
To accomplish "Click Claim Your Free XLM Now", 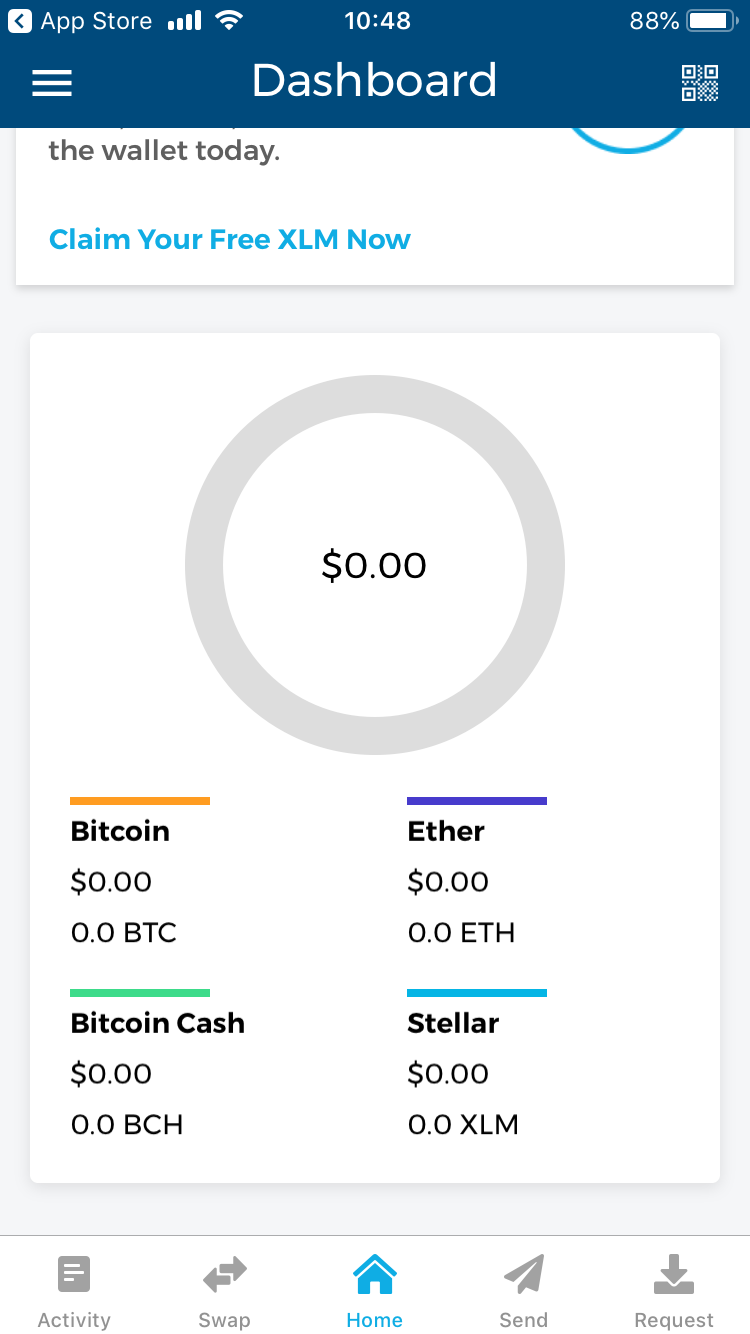I will (x=230, y=240).
